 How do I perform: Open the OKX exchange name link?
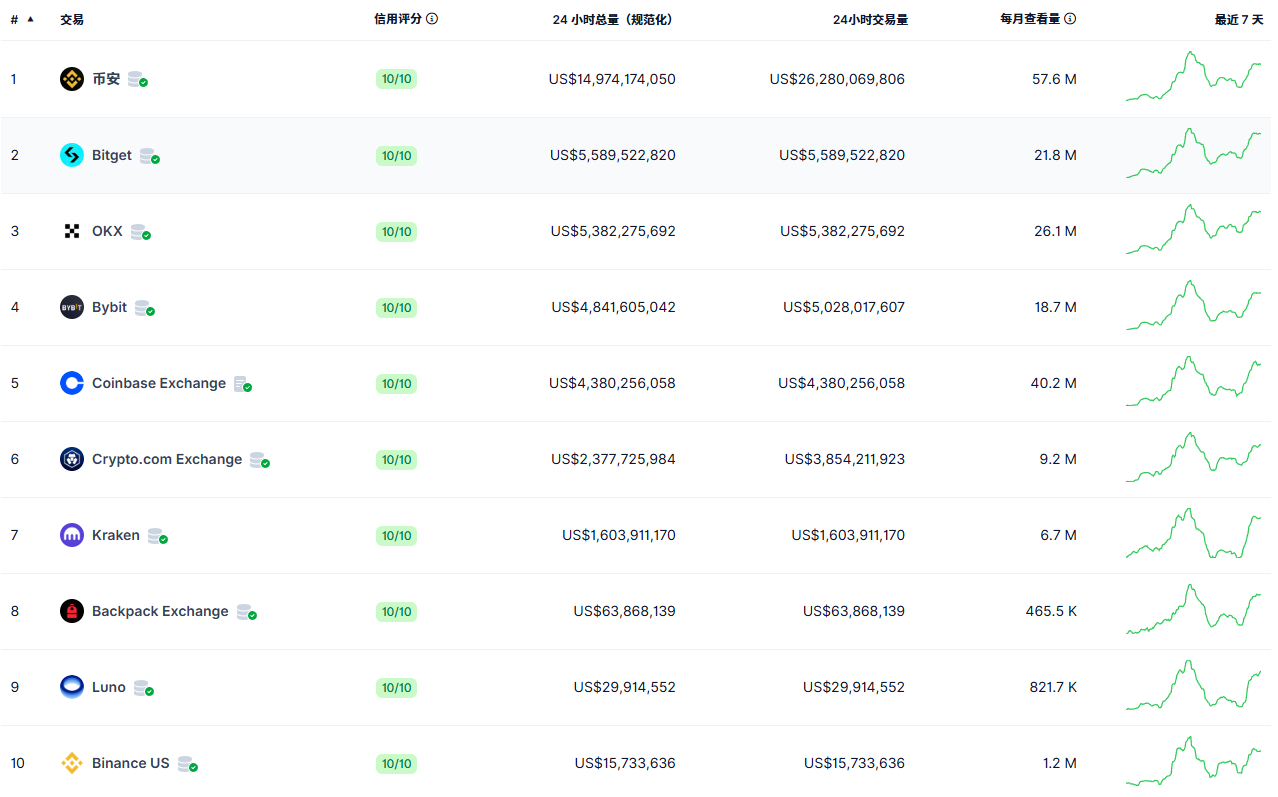(x=107, y=231)
